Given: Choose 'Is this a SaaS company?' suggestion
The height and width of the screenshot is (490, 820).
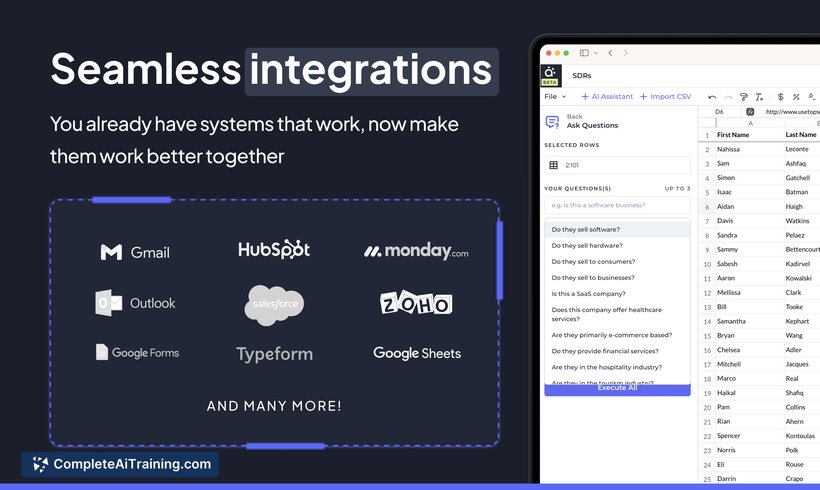Looking at the screenshot, I should [617, 294].
